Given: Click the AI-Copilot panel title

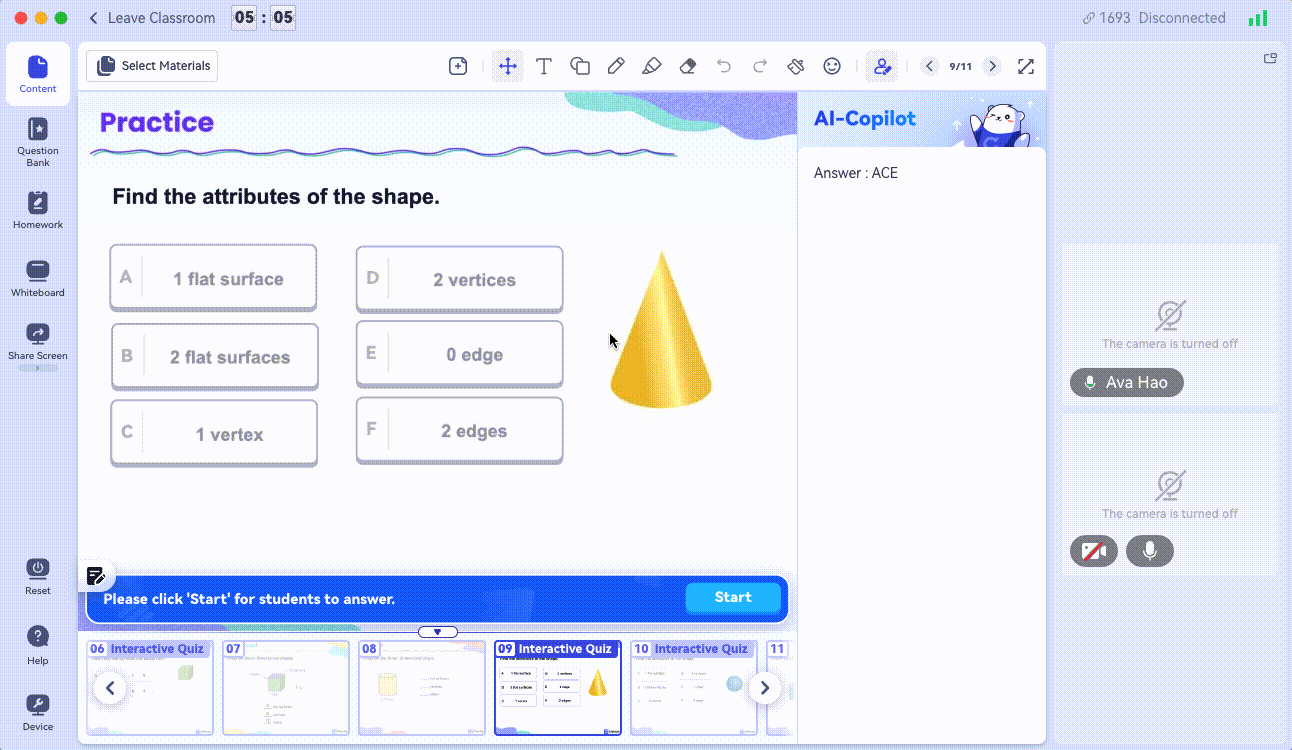Looking at the screenshot, I should click(865, 118).
